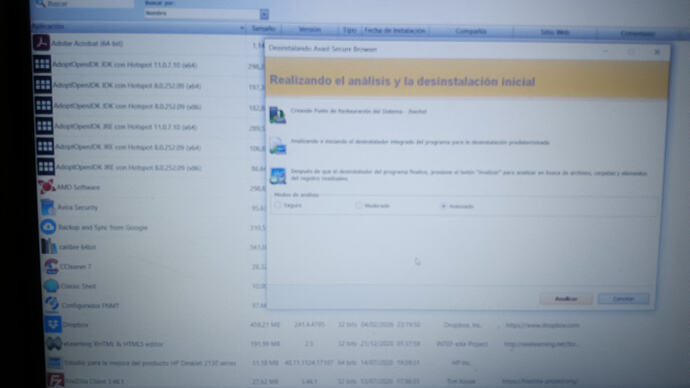Sort by the Tamaño column header

tap(263, 29)
